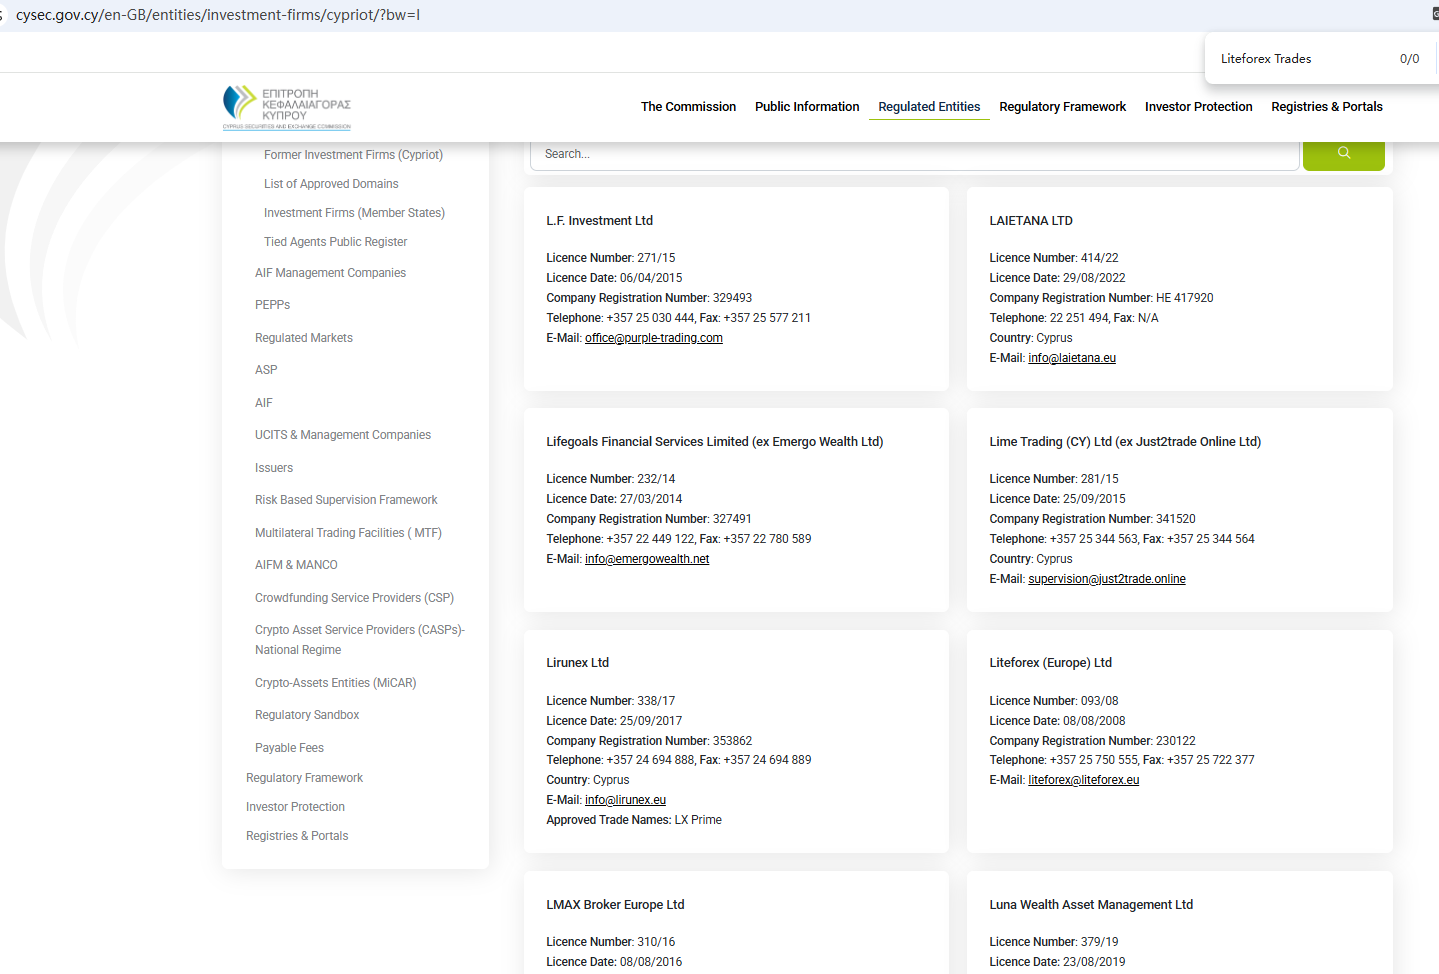Select List of Approved Domains in sidebar

[x=331, y=184]
